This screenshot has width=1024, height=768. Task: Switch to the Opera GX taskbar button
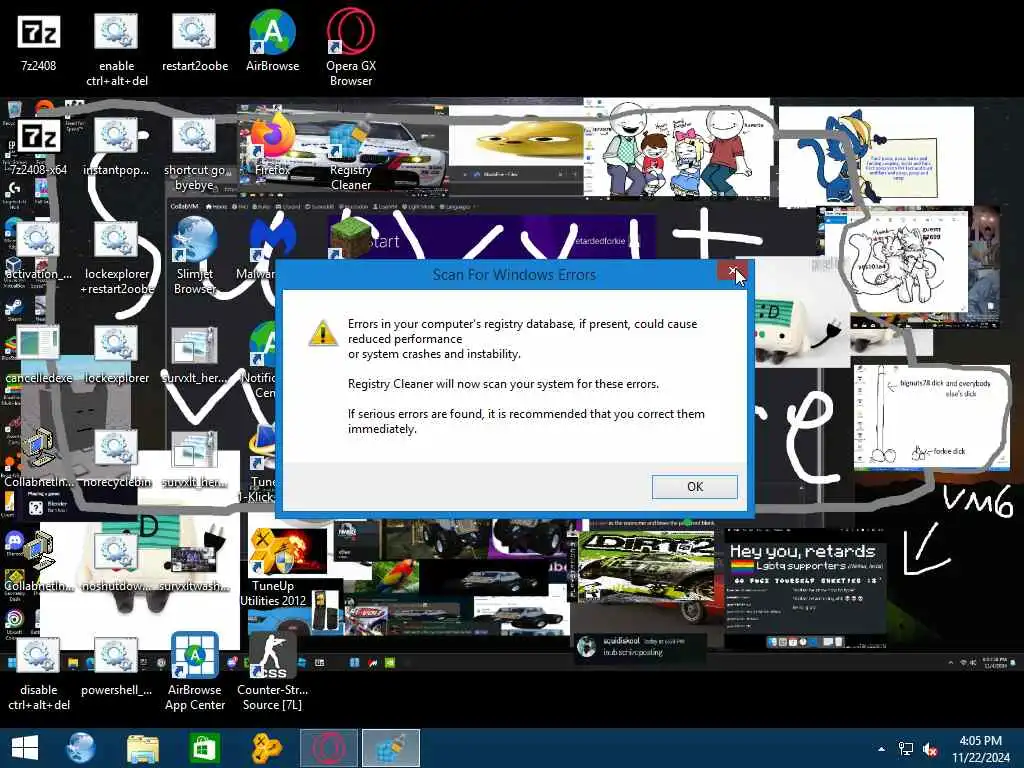coord(328,748)
